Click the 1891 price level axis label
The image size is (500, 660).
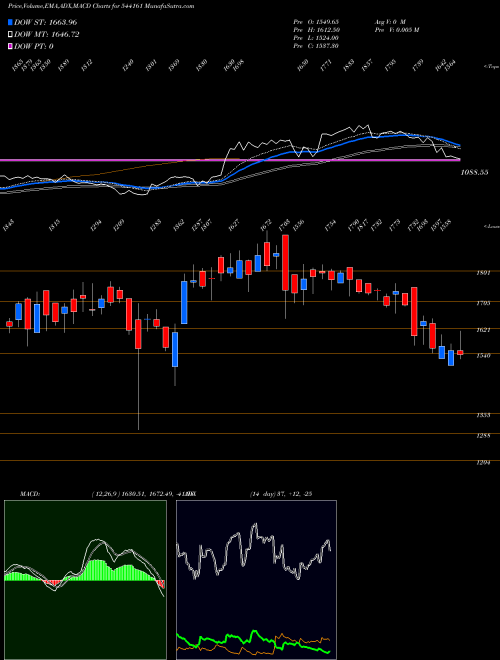click(483, 273)
